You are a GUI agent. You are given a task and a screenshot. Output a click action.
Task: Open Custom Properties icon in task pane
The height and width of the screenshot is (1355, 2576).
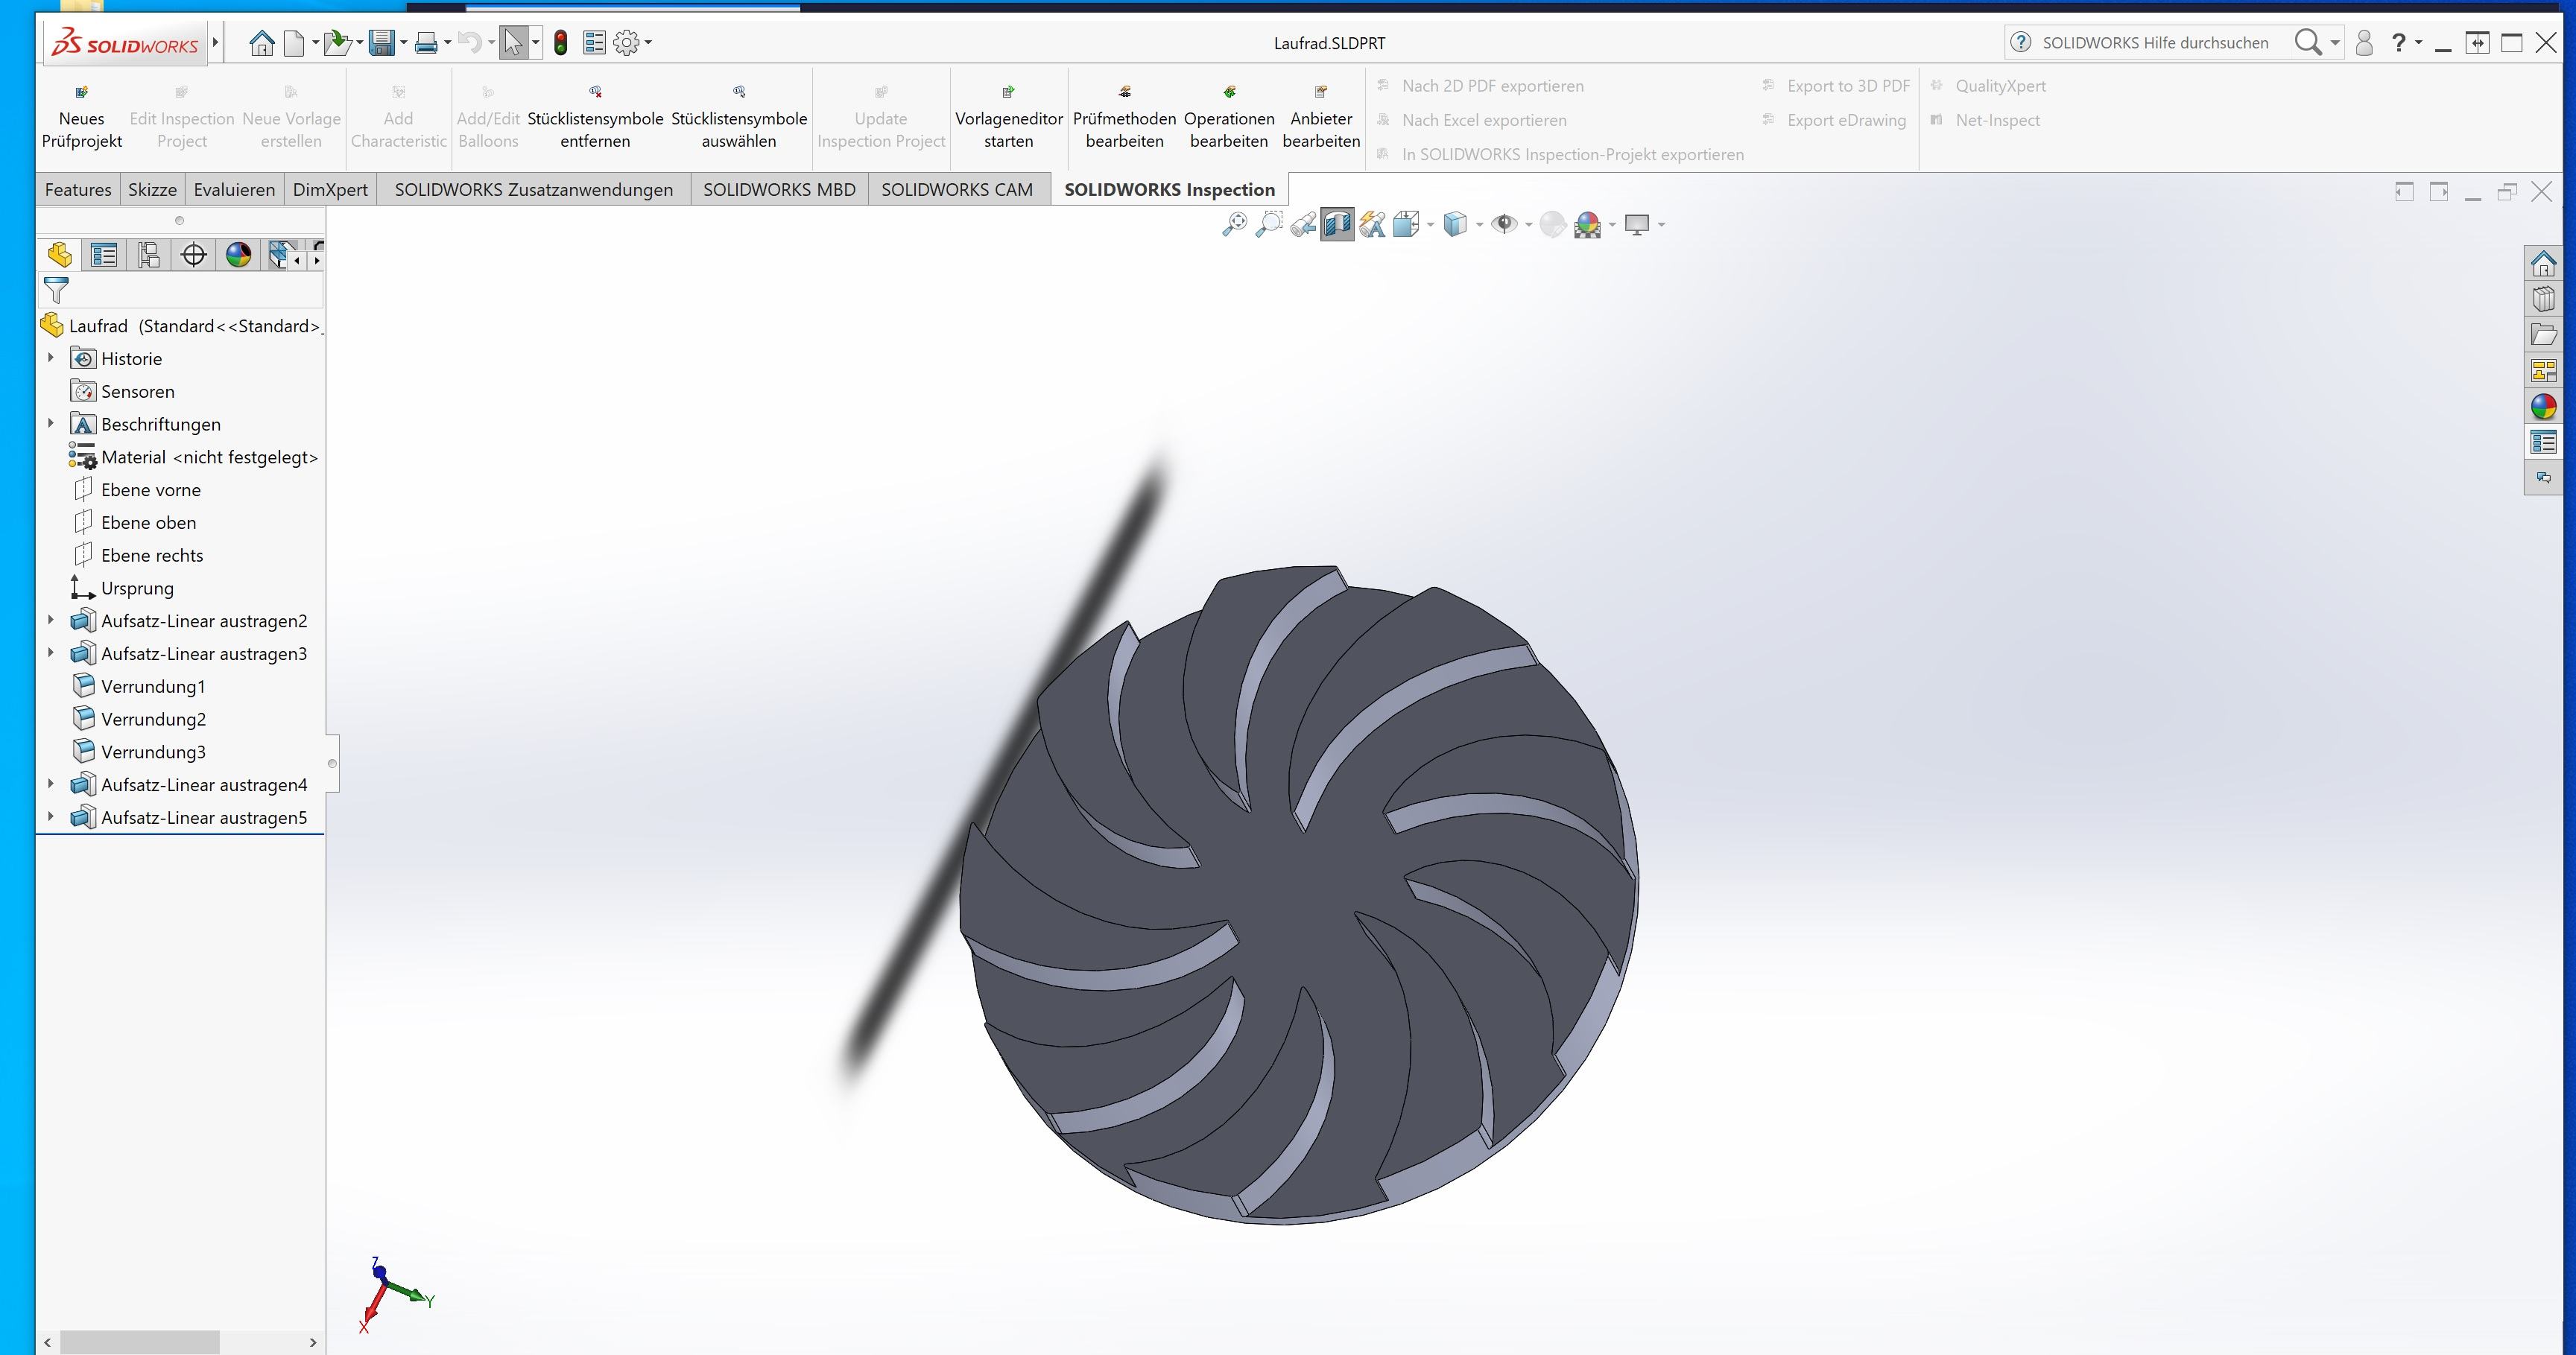2544,442
